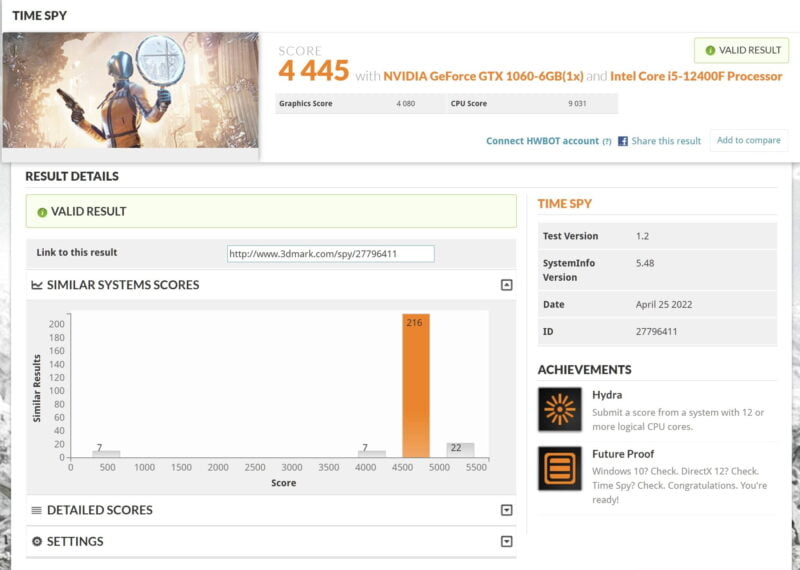Click the Share this result link text
Image resolution: width=800 pixels, height=570 pixels.
click(666, 141)
